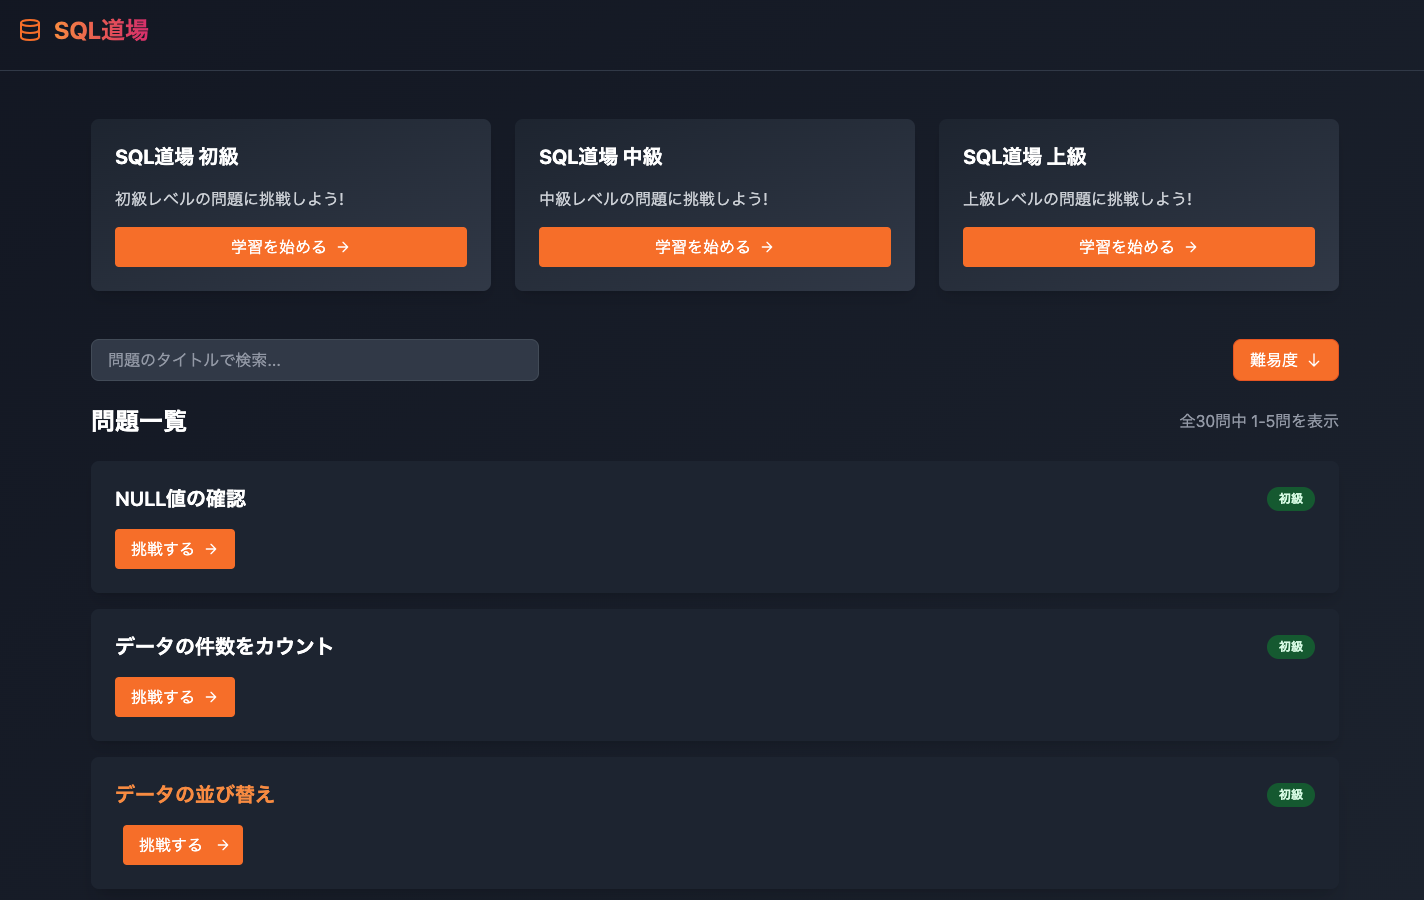Click arrow icon on 中級 start button
1424x900 pixels.
pyautogui.click(x=767, y=247)
